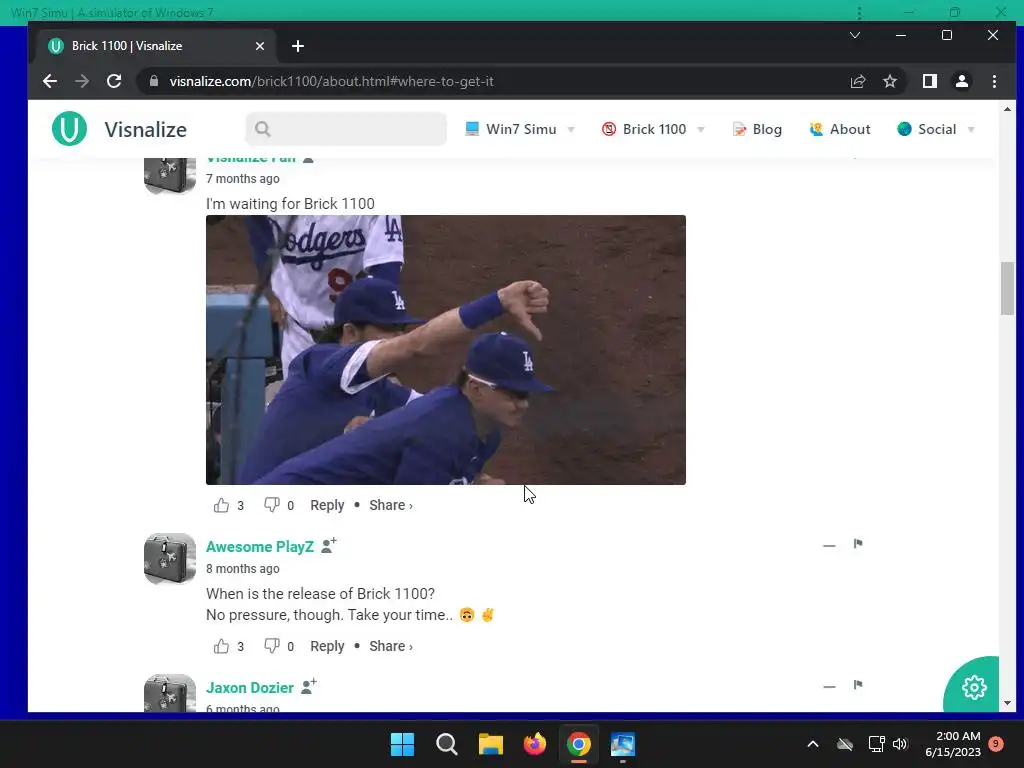This screenshot has height=768, width=1024.
Task: View site security lock info
Action: coord(154,81)
